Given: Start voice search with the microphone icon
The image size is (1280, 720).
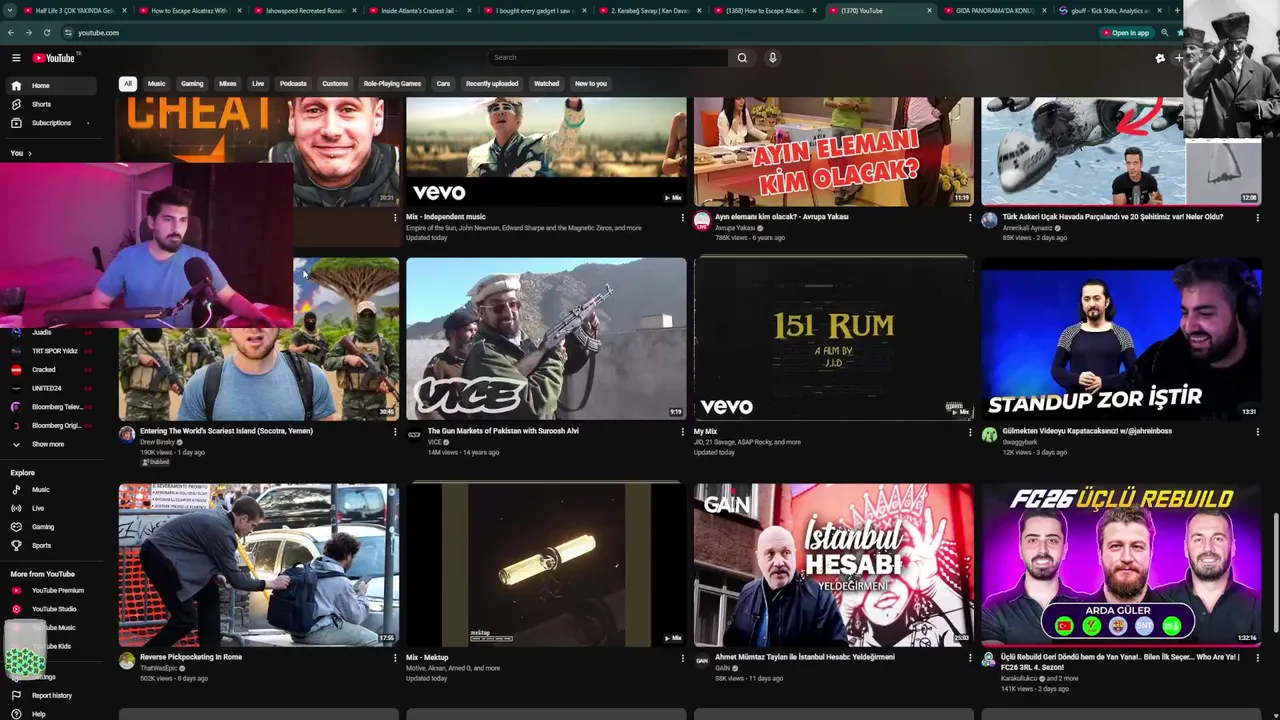Looking at the screenshot, I should (x=772, y=58).
